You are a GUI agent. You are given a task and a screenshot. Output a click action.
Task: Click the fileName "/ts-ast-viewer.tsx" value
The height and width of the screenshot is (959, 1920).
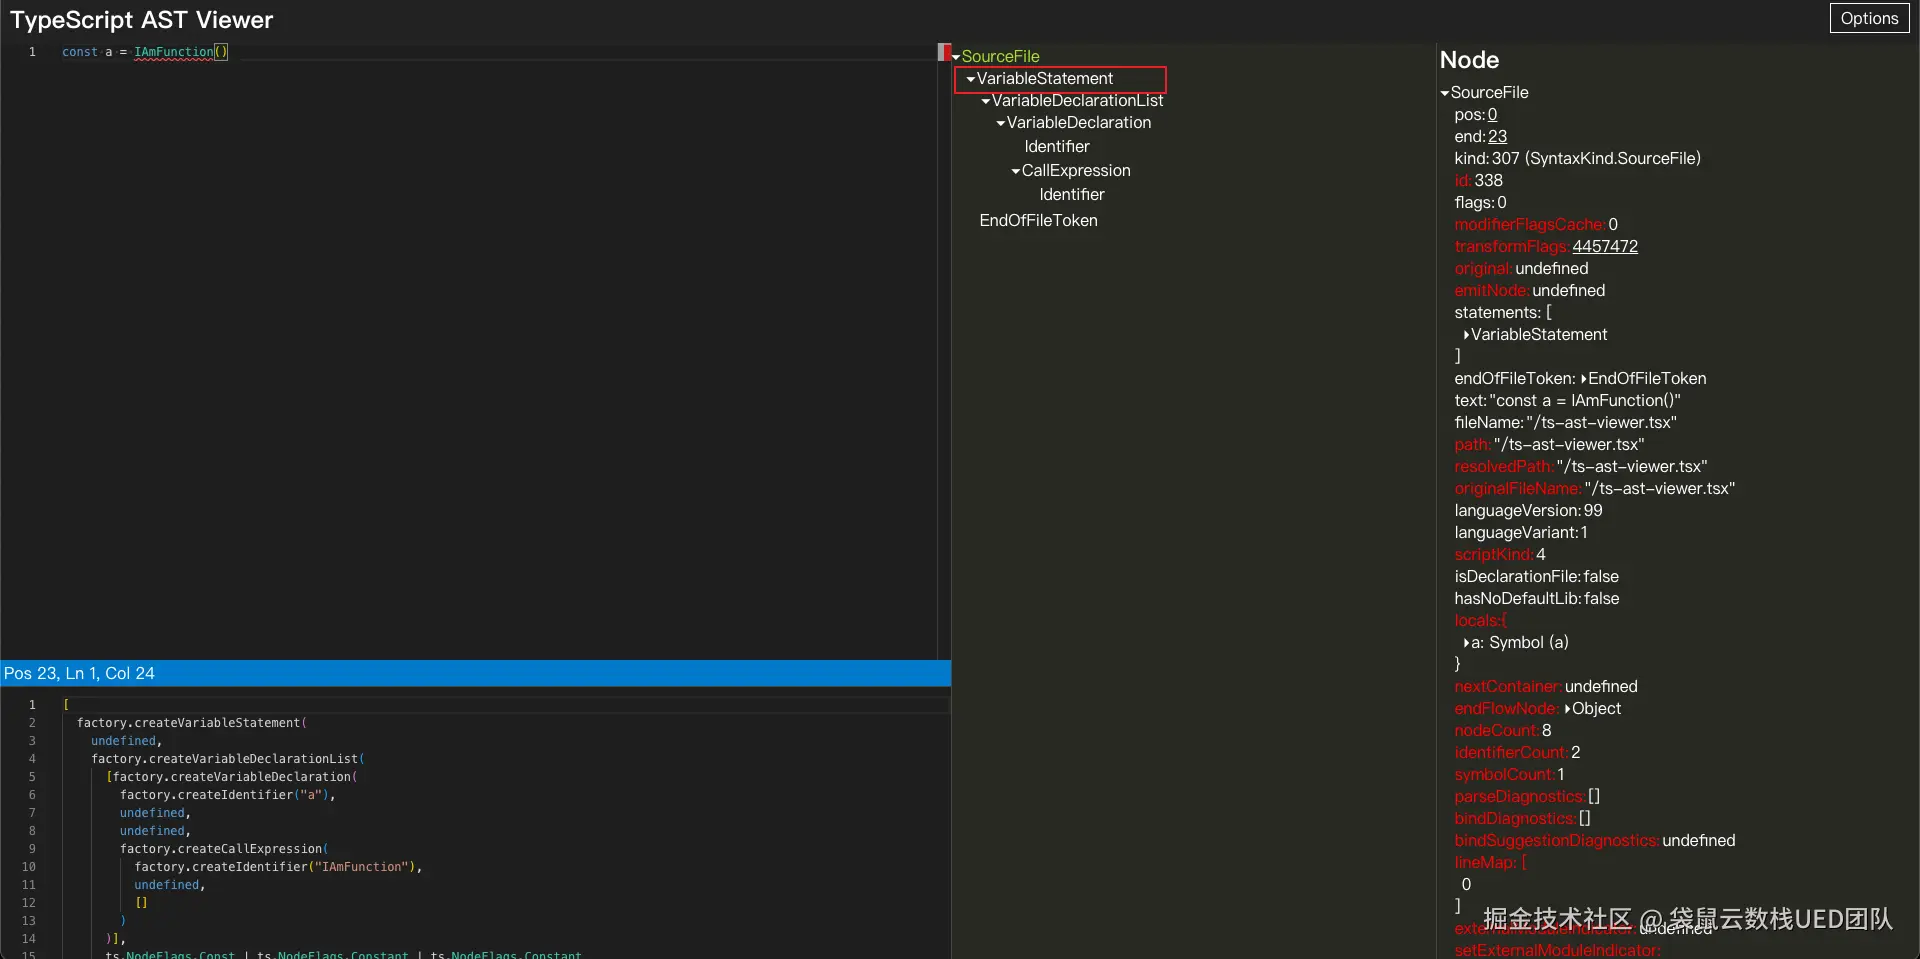pyautogui.click(x=1601, y=423)
